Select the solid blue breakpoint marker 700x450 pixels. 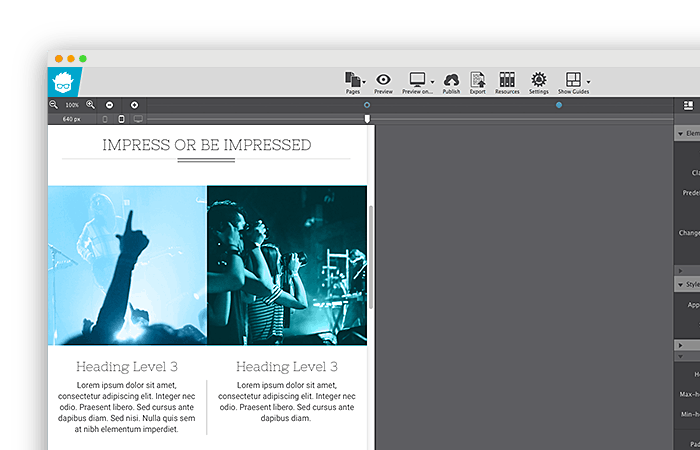point(559,105)
